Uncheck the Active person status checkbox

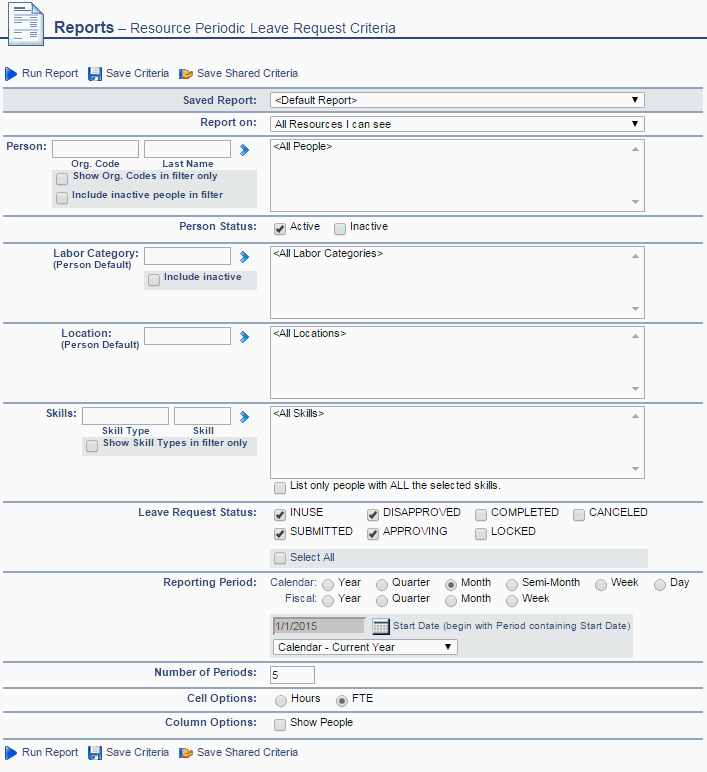(280, 229)
